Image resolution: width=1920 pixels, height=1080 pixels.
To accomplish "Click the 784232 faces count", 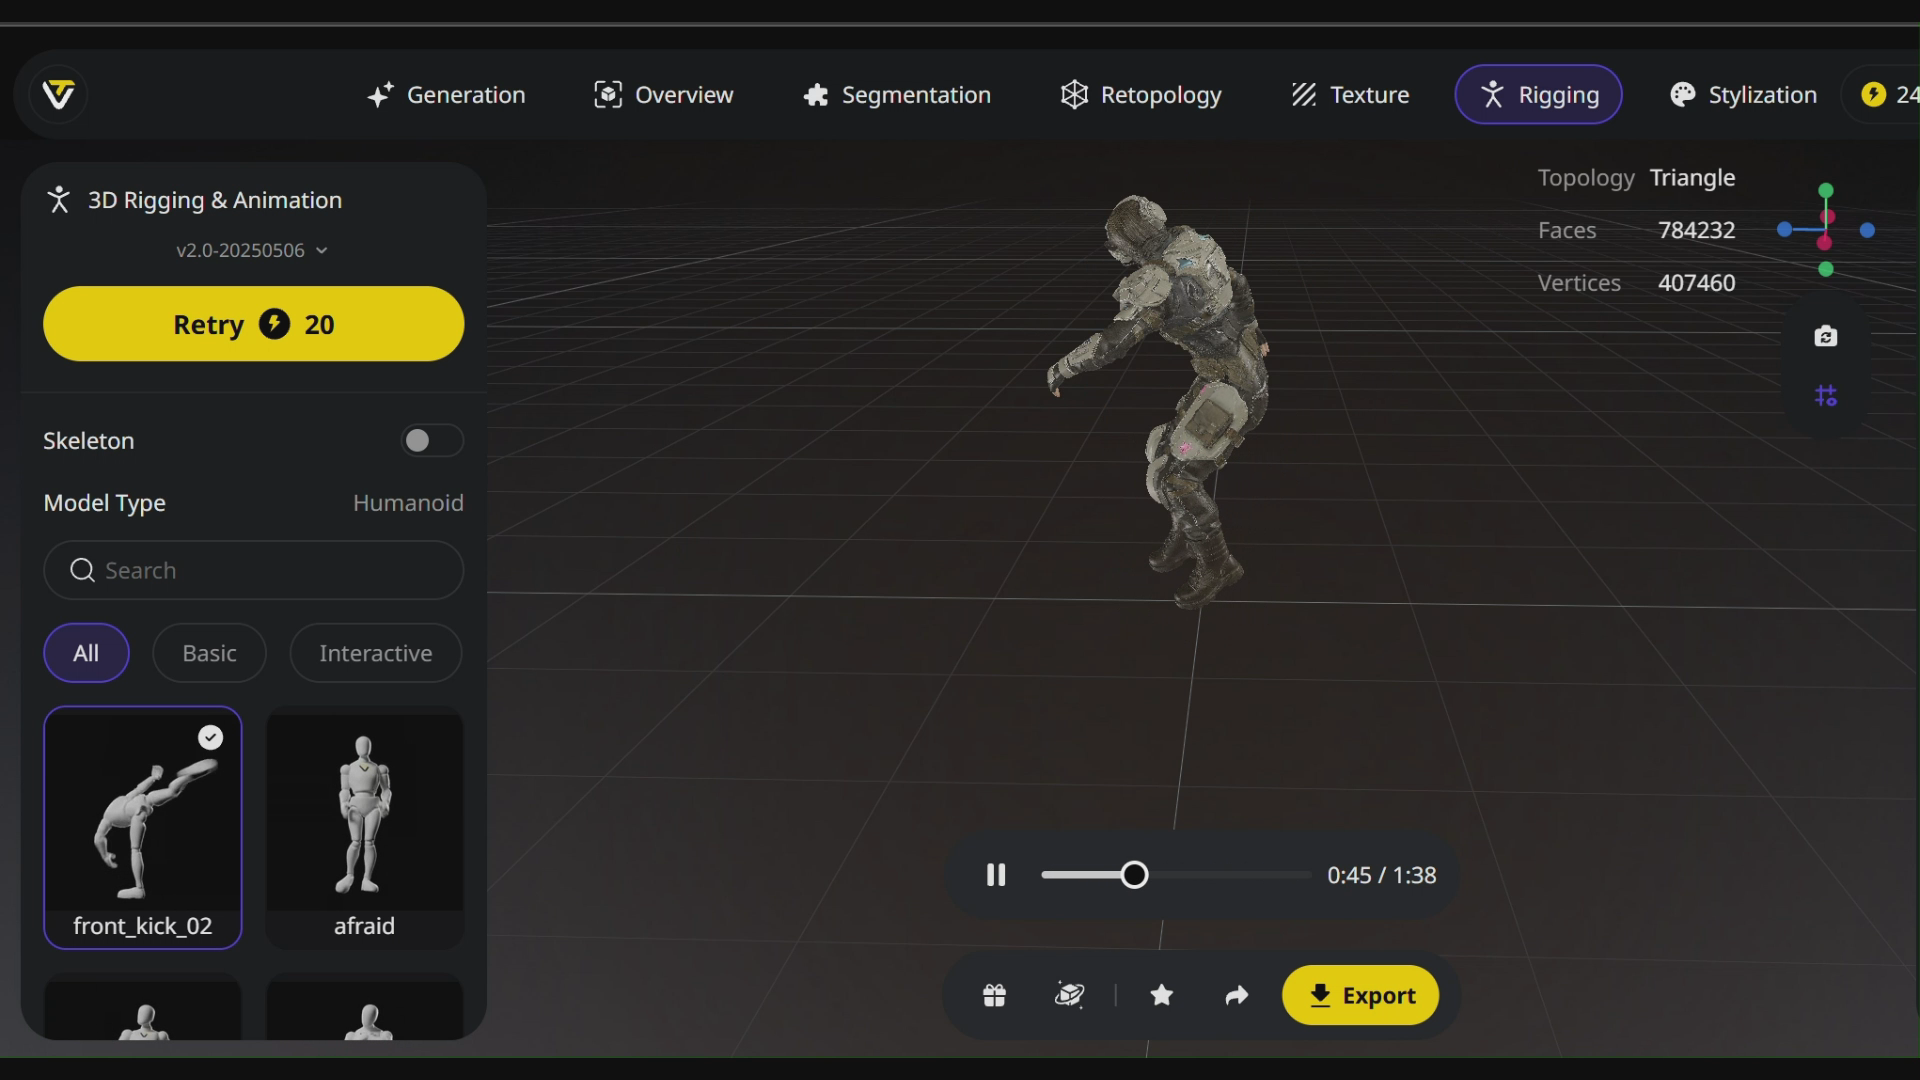I will pos(1697,230).
